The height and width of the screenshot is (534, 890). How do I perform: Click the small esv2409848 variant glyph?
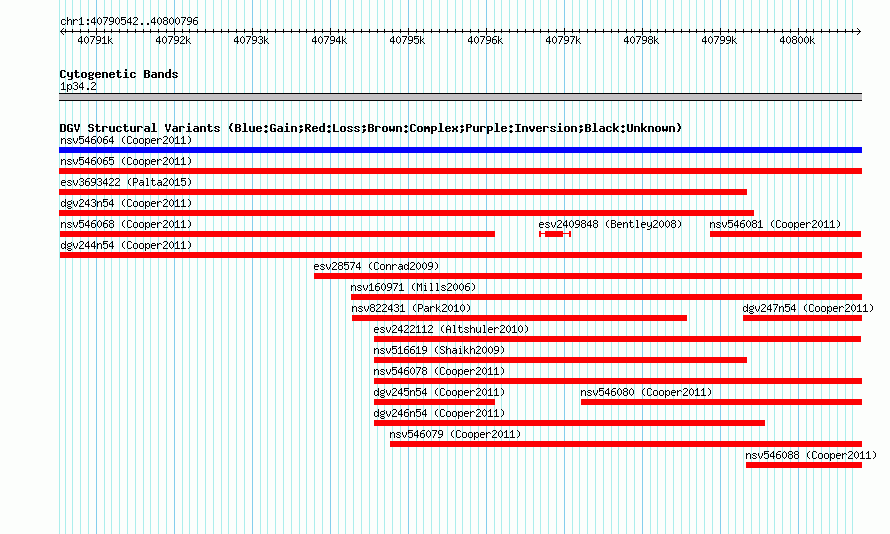click(x=555, y=234)
